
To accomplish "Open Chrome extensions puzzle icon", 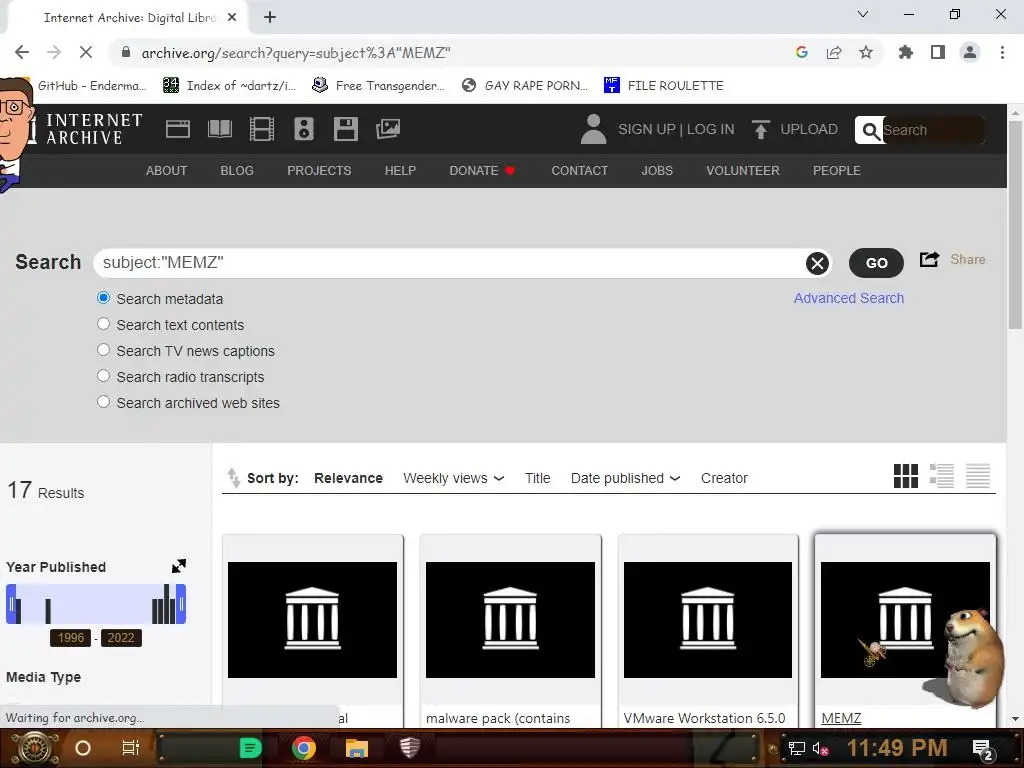I will pyautogui.click(x=906, y=52).
